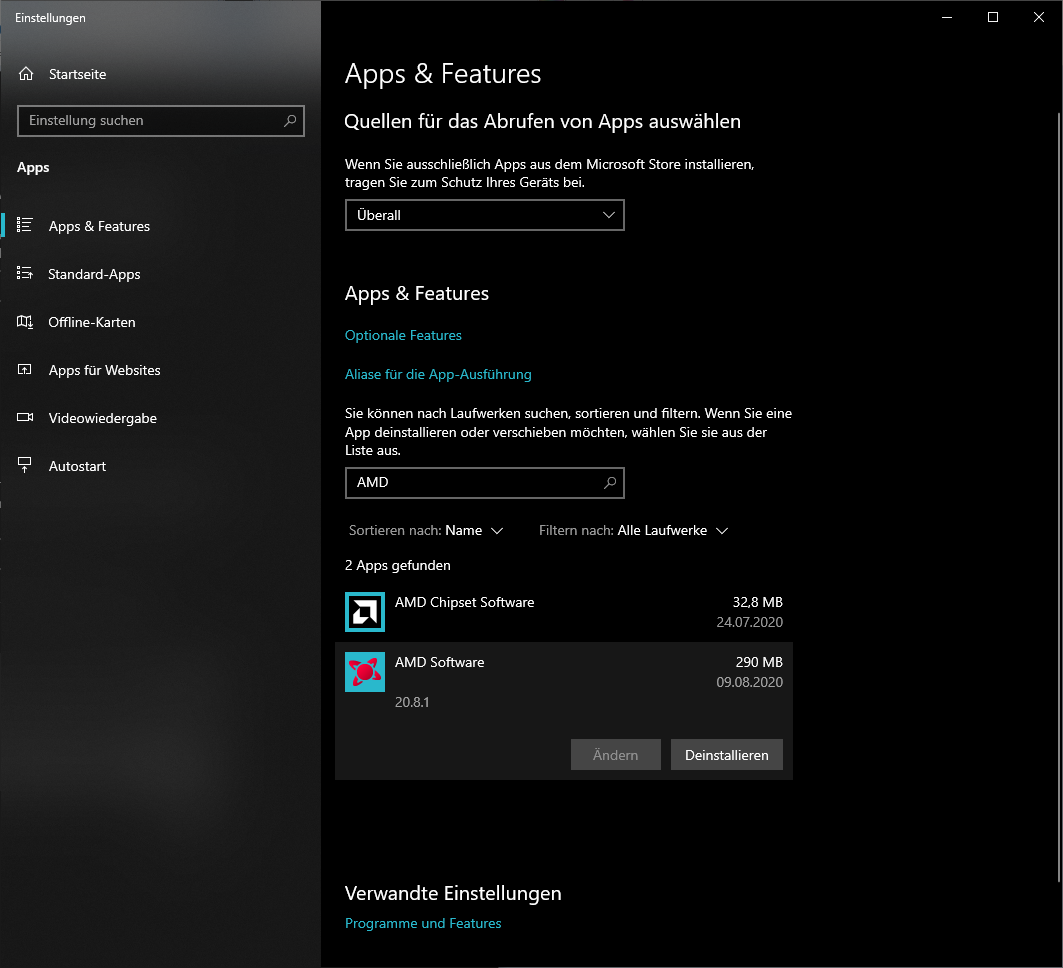Open the Überall app source dropdown
1063x968 pixels.
pos(485,216)
